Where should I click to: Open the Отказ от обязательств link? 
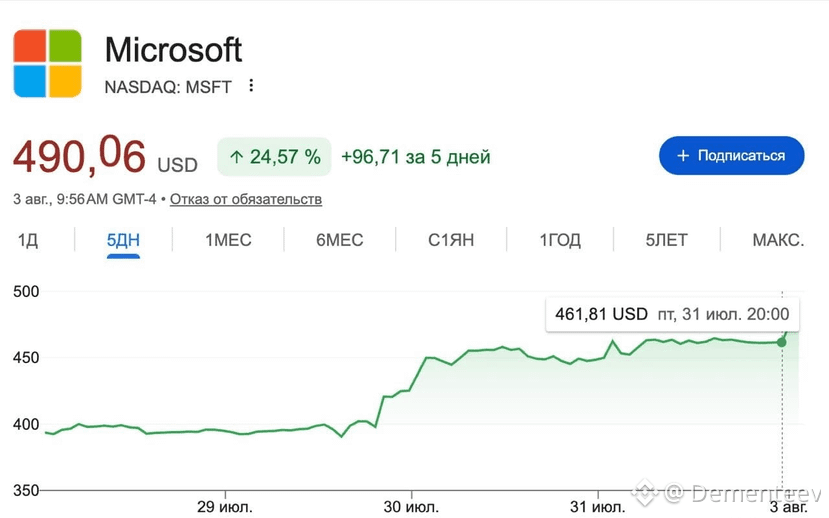[x=246, y=199]
